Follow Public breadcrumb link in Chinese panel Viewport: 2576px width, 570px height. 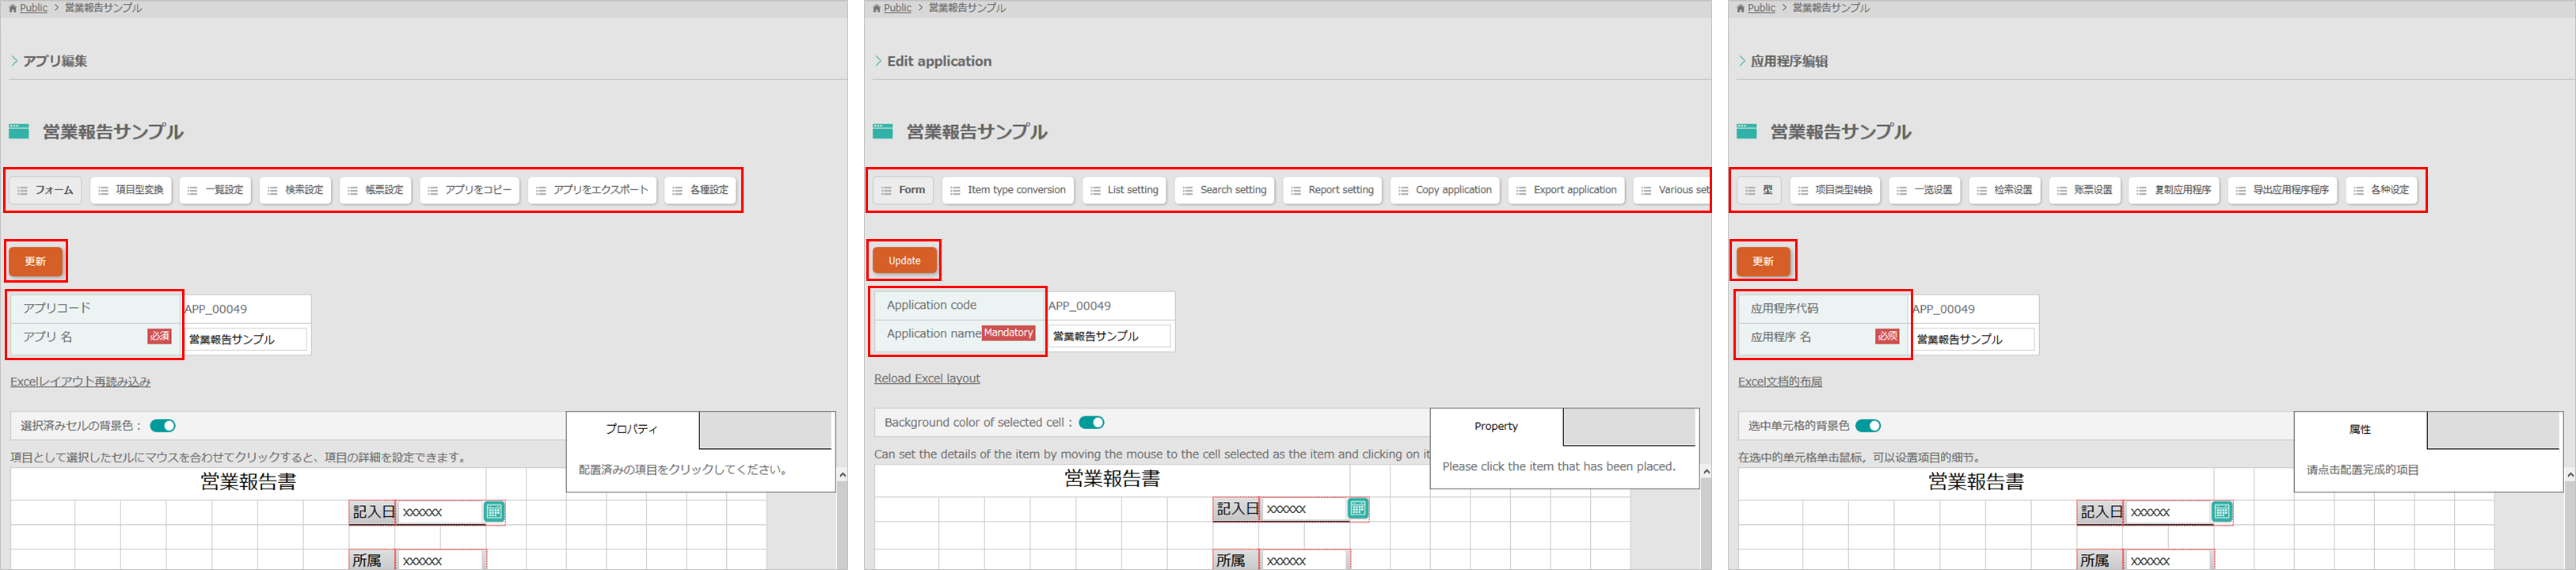point(1761,8)
